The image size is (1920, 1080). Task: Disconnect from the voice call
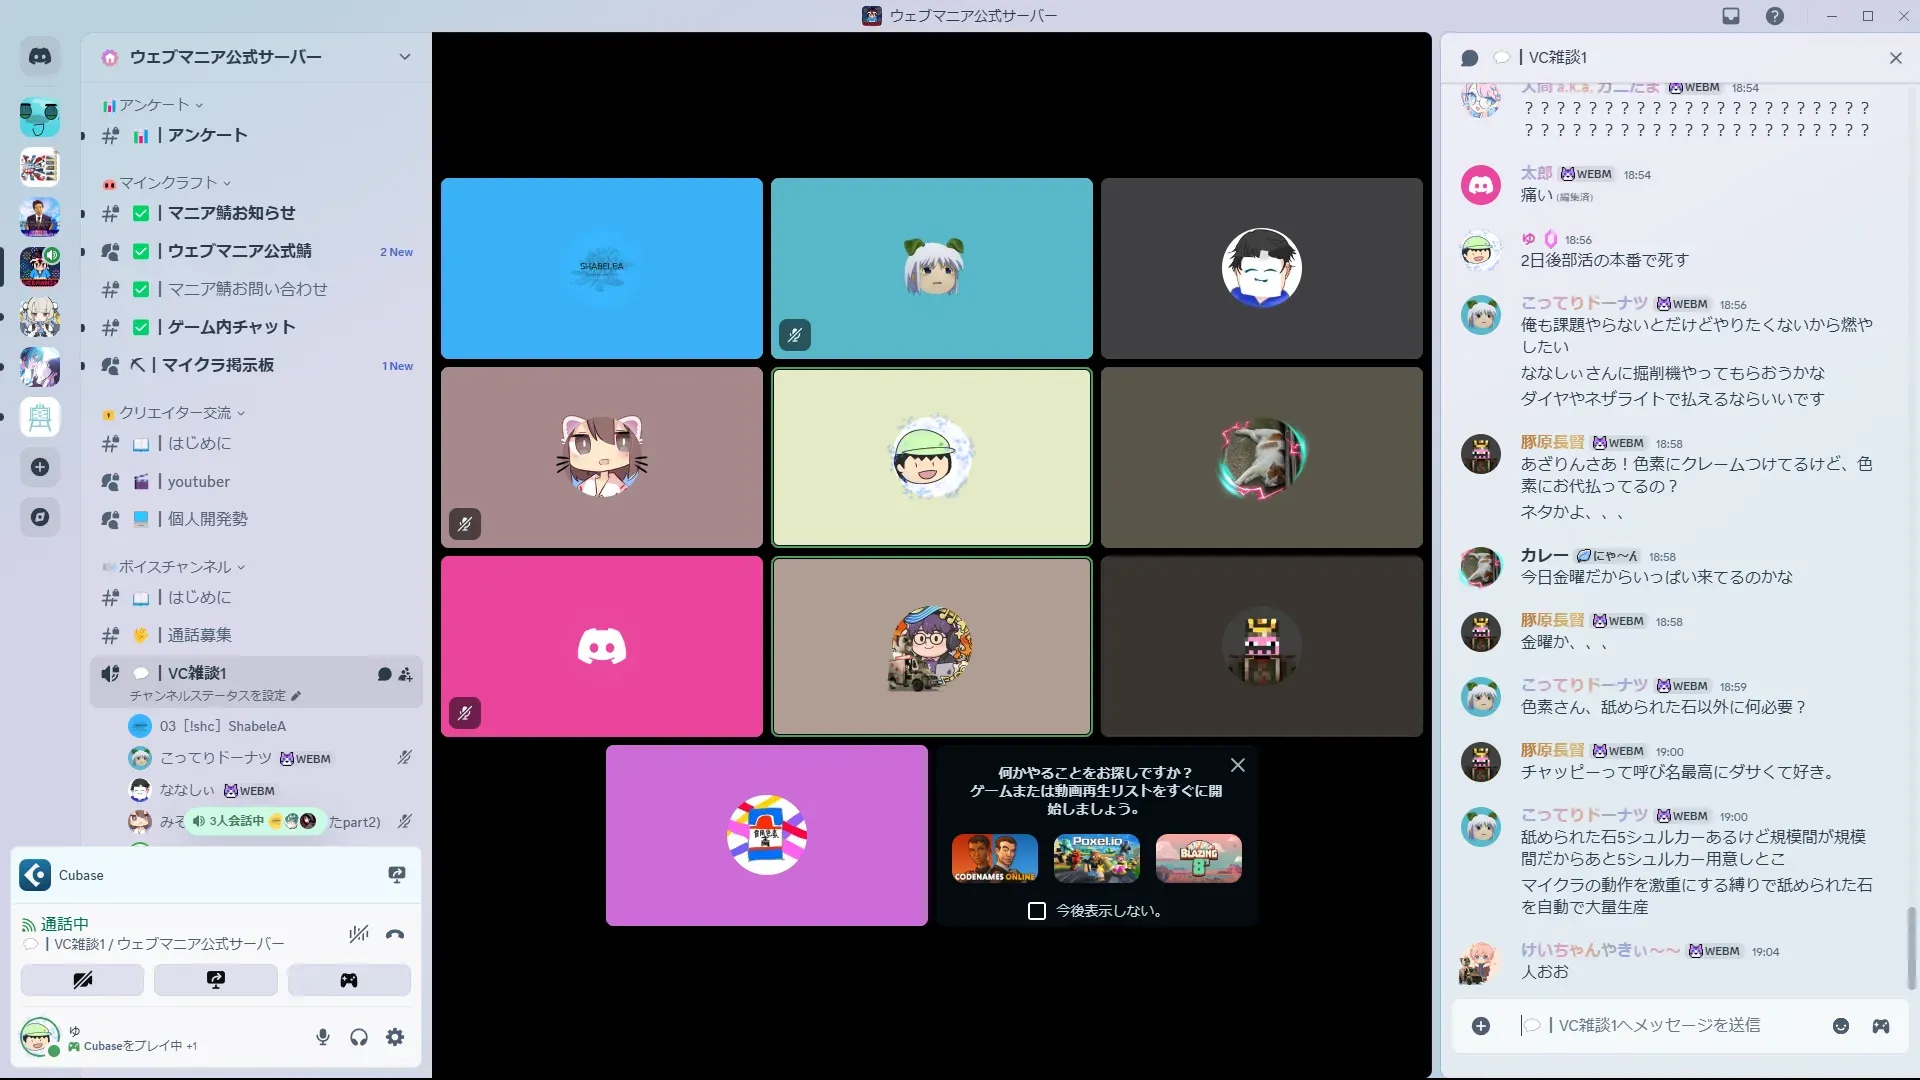pyautogui.click(x=395, y=935)
